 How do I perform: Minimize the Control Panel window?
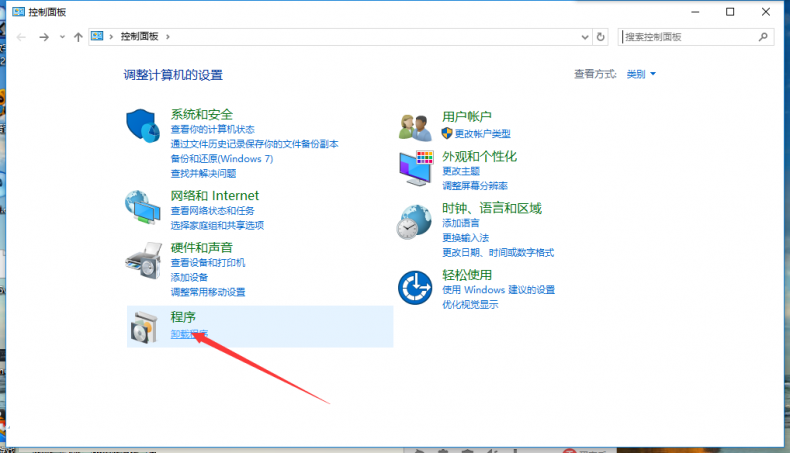click(695, 12)
